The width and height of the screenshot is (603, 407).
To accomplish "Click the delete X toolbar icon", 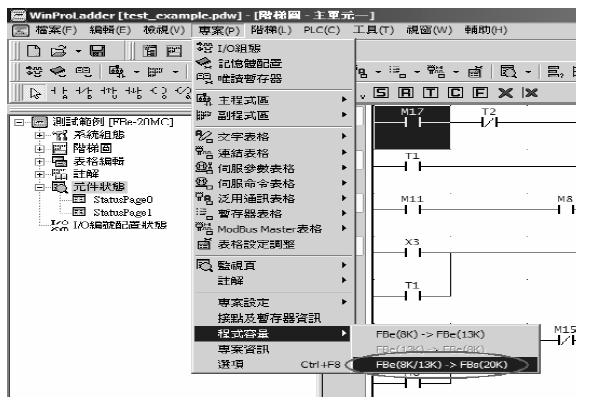I will point(505,93).
